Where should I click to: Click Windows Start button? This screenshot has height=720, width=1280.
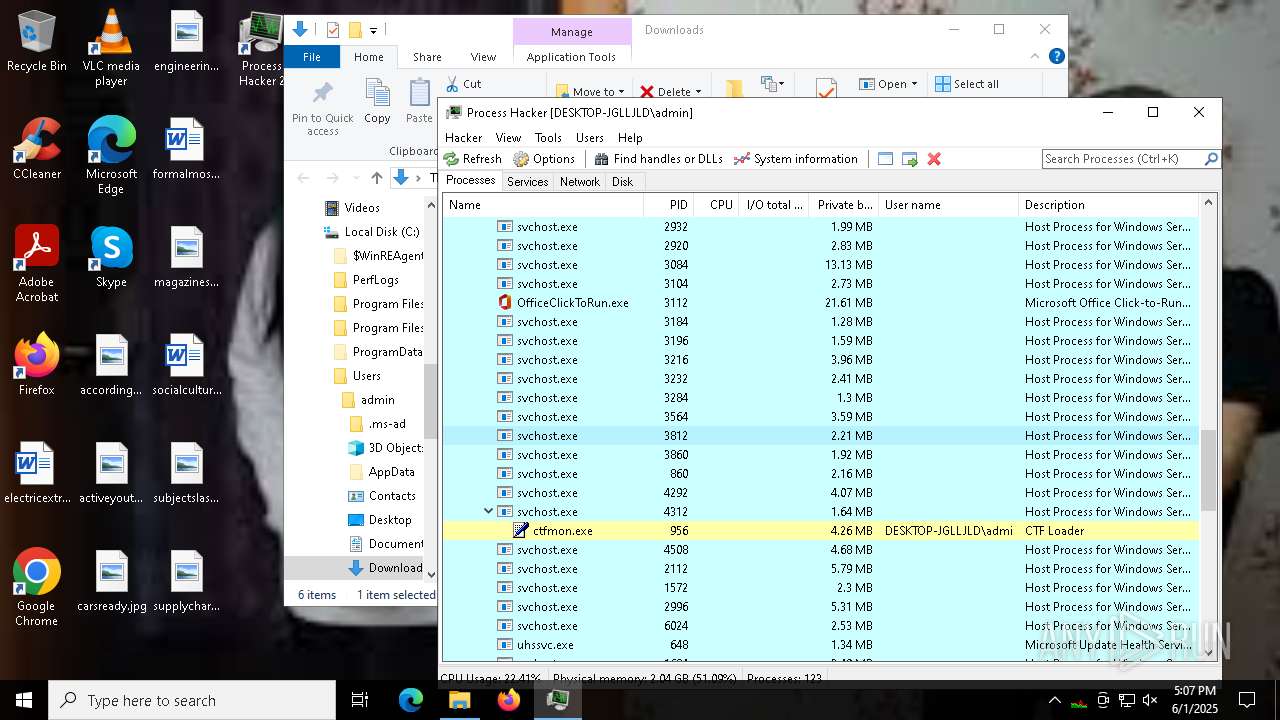(x=24, y=700)
